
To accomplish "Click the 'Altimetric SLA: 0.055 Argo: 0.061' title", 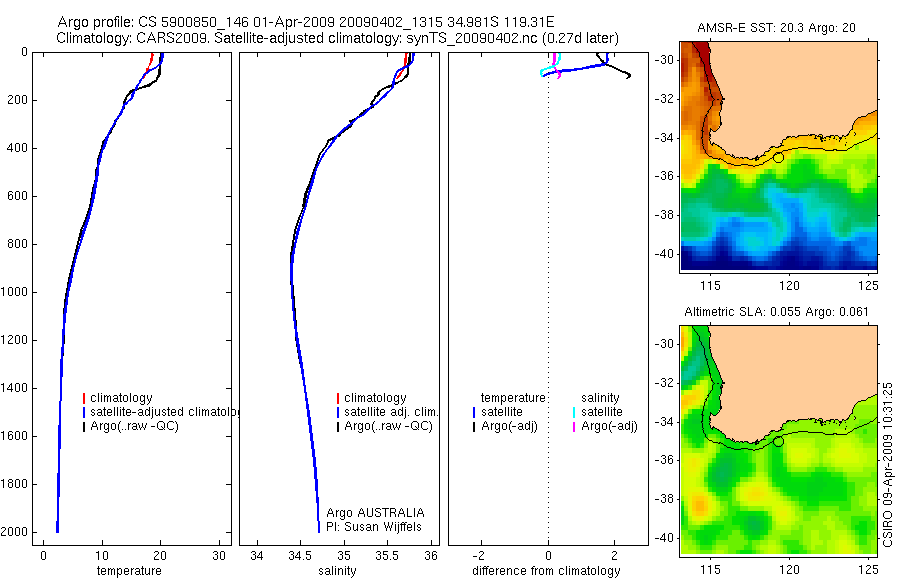I will (x=776, y=312).
